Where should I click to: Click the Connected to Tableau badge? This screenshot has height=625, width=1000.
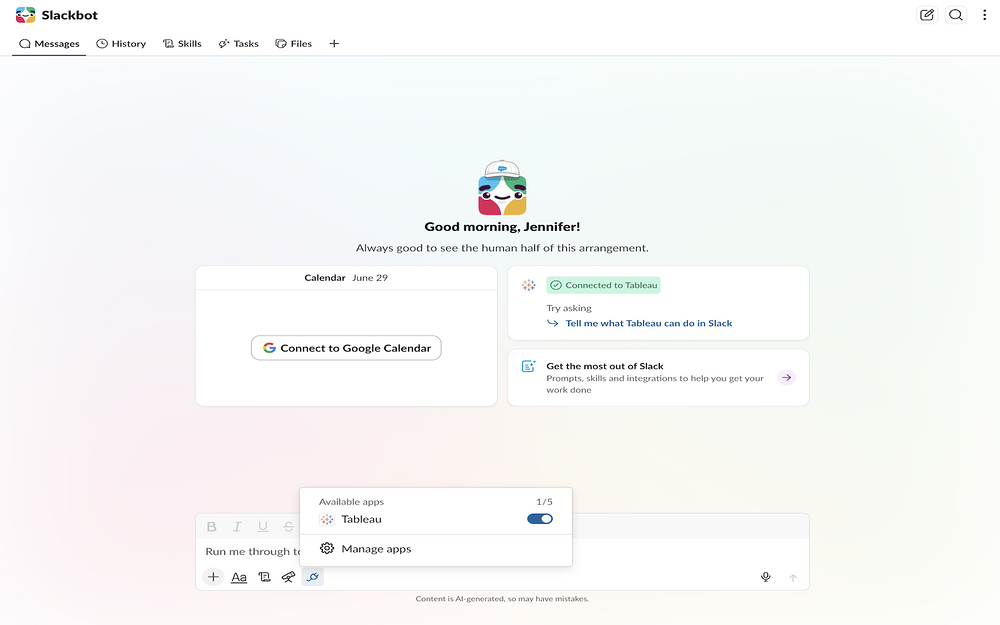603,285
